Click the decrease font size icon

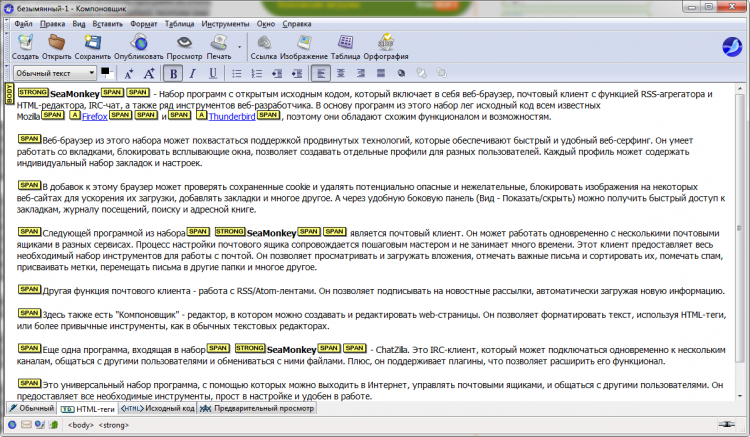[x=129, y=74]
